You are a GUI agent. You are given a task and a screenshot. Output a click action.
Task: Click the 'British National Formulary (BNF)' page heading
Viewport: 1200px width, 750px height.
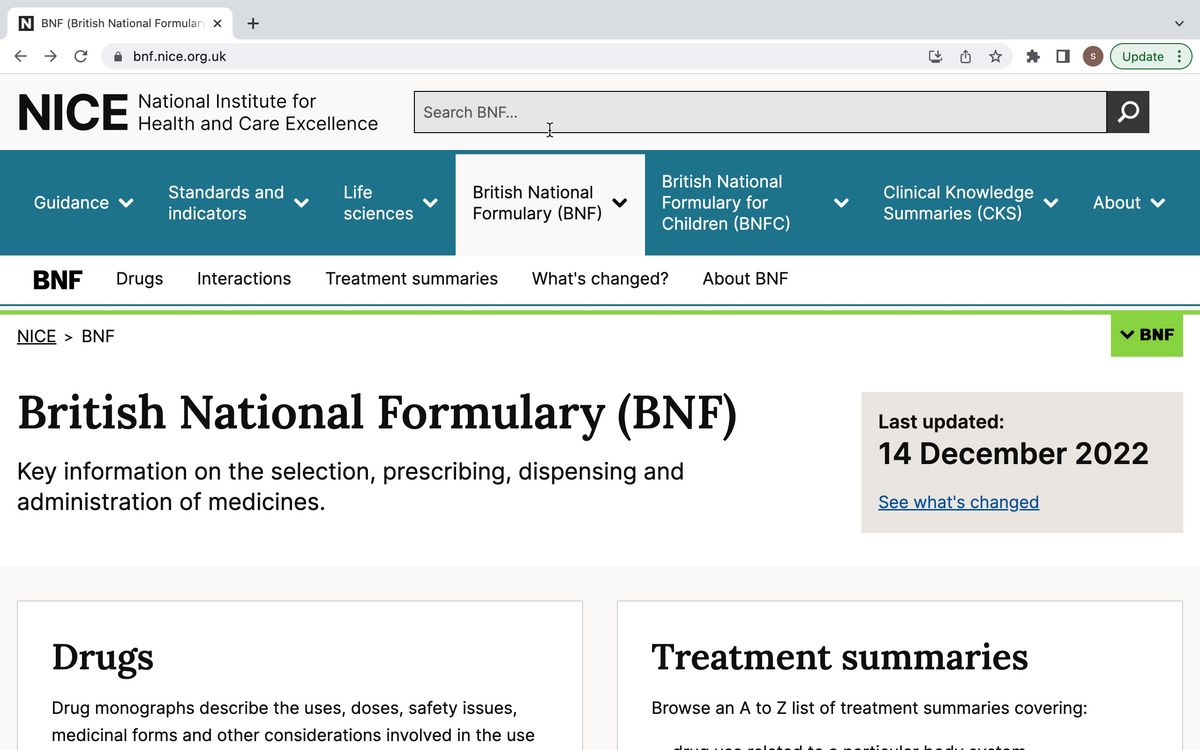(x=377, y=413)
